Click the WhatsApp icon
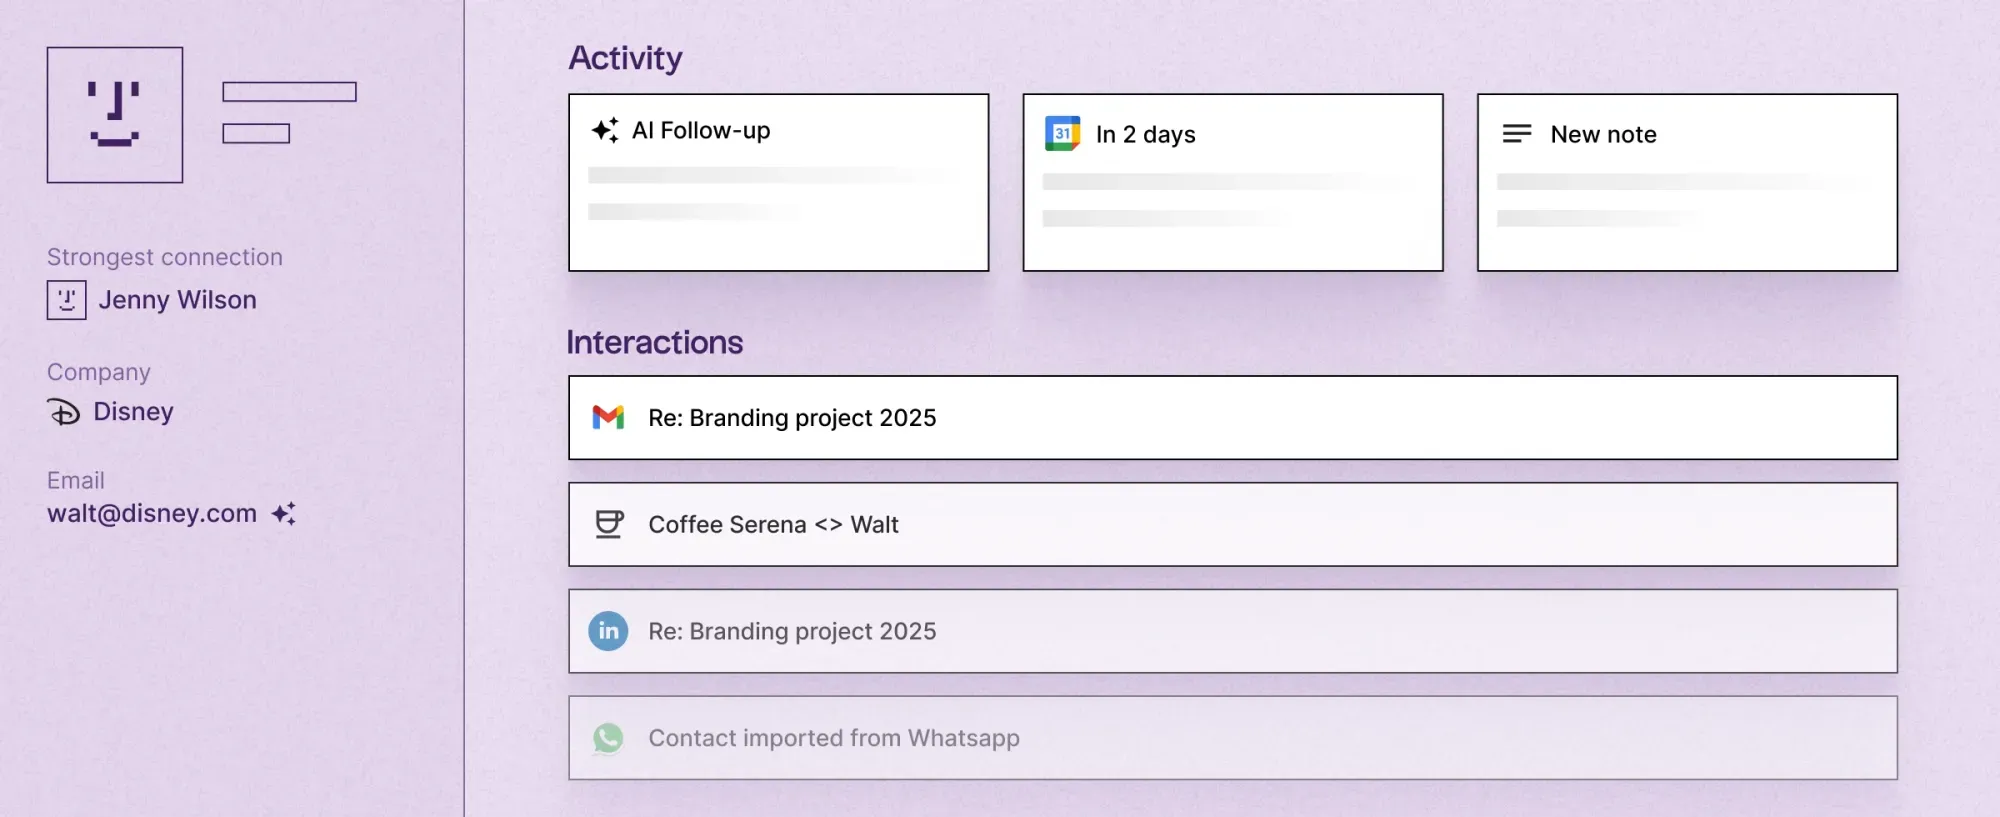Image resolution: width=2000 pixels, height=817 pixels. 608,738
